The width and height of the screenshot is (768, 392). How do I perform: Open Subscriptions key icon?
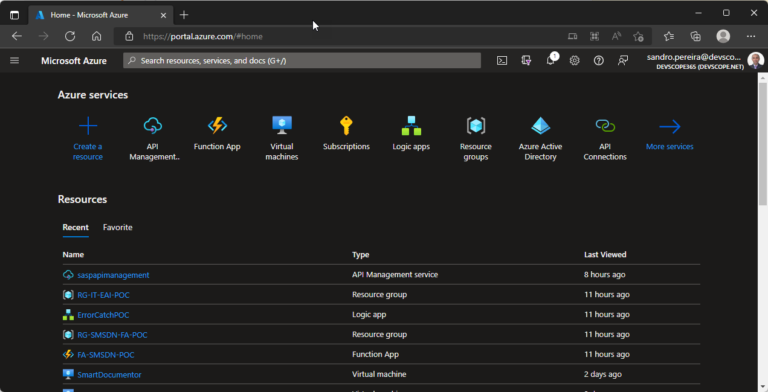pyautogui.click(x=346, y=126)
